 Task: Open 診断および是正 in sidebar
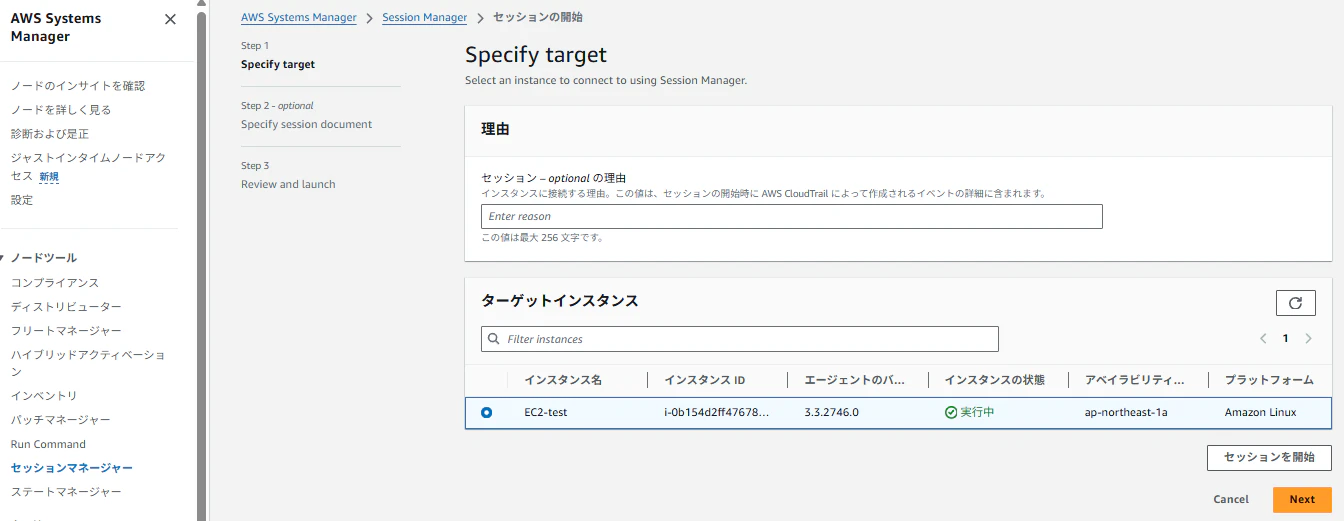point(50,134)
